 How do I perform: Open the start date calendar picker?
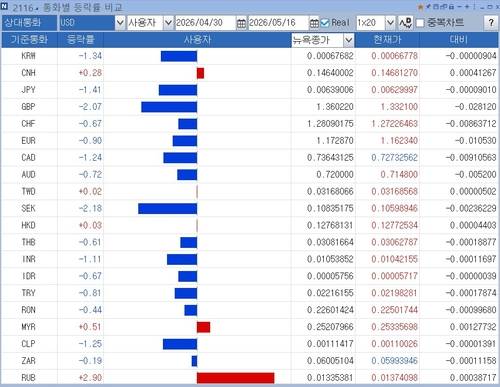click(241, 23)
